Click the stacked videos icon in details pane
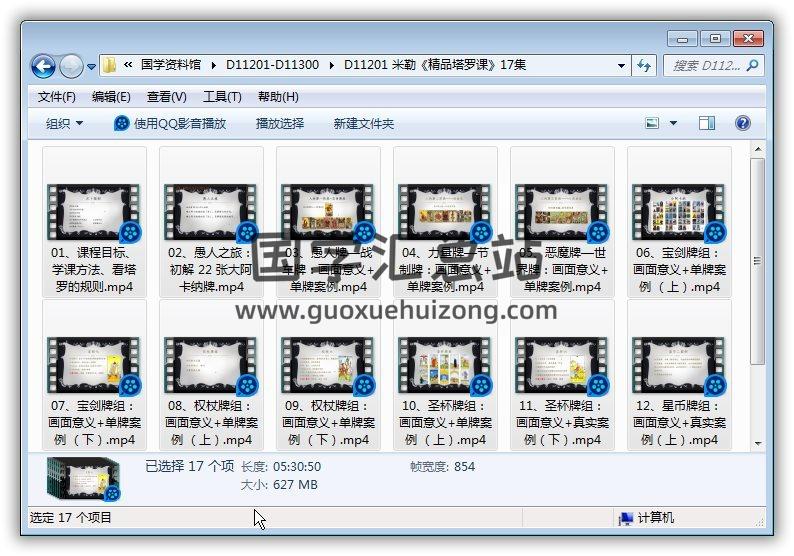The width and height of the screenshot is (794, 556). click(84, 479)
